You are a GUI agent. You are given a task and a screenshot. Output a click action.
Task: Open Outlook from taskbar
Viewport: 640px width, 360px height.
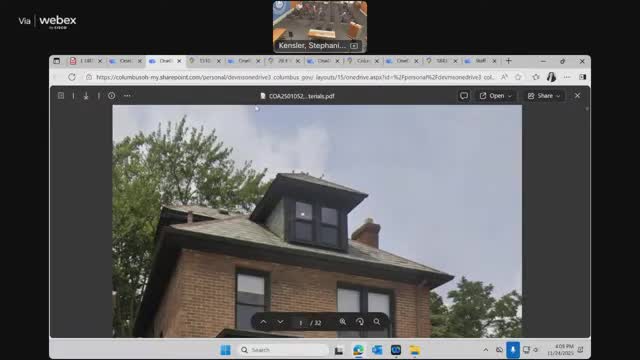tap(377, 350)
